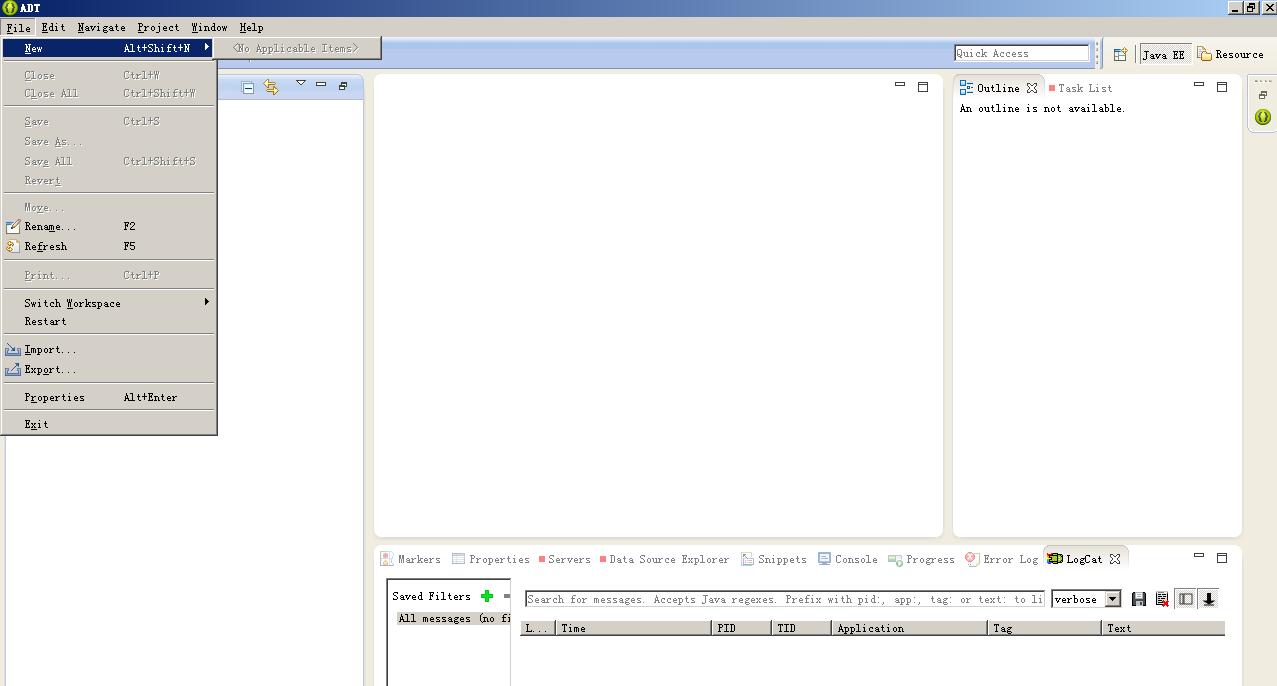Click the Save LogCat log icon
The width and height of the screenshot is (1277, 686).
(1139, 599)
